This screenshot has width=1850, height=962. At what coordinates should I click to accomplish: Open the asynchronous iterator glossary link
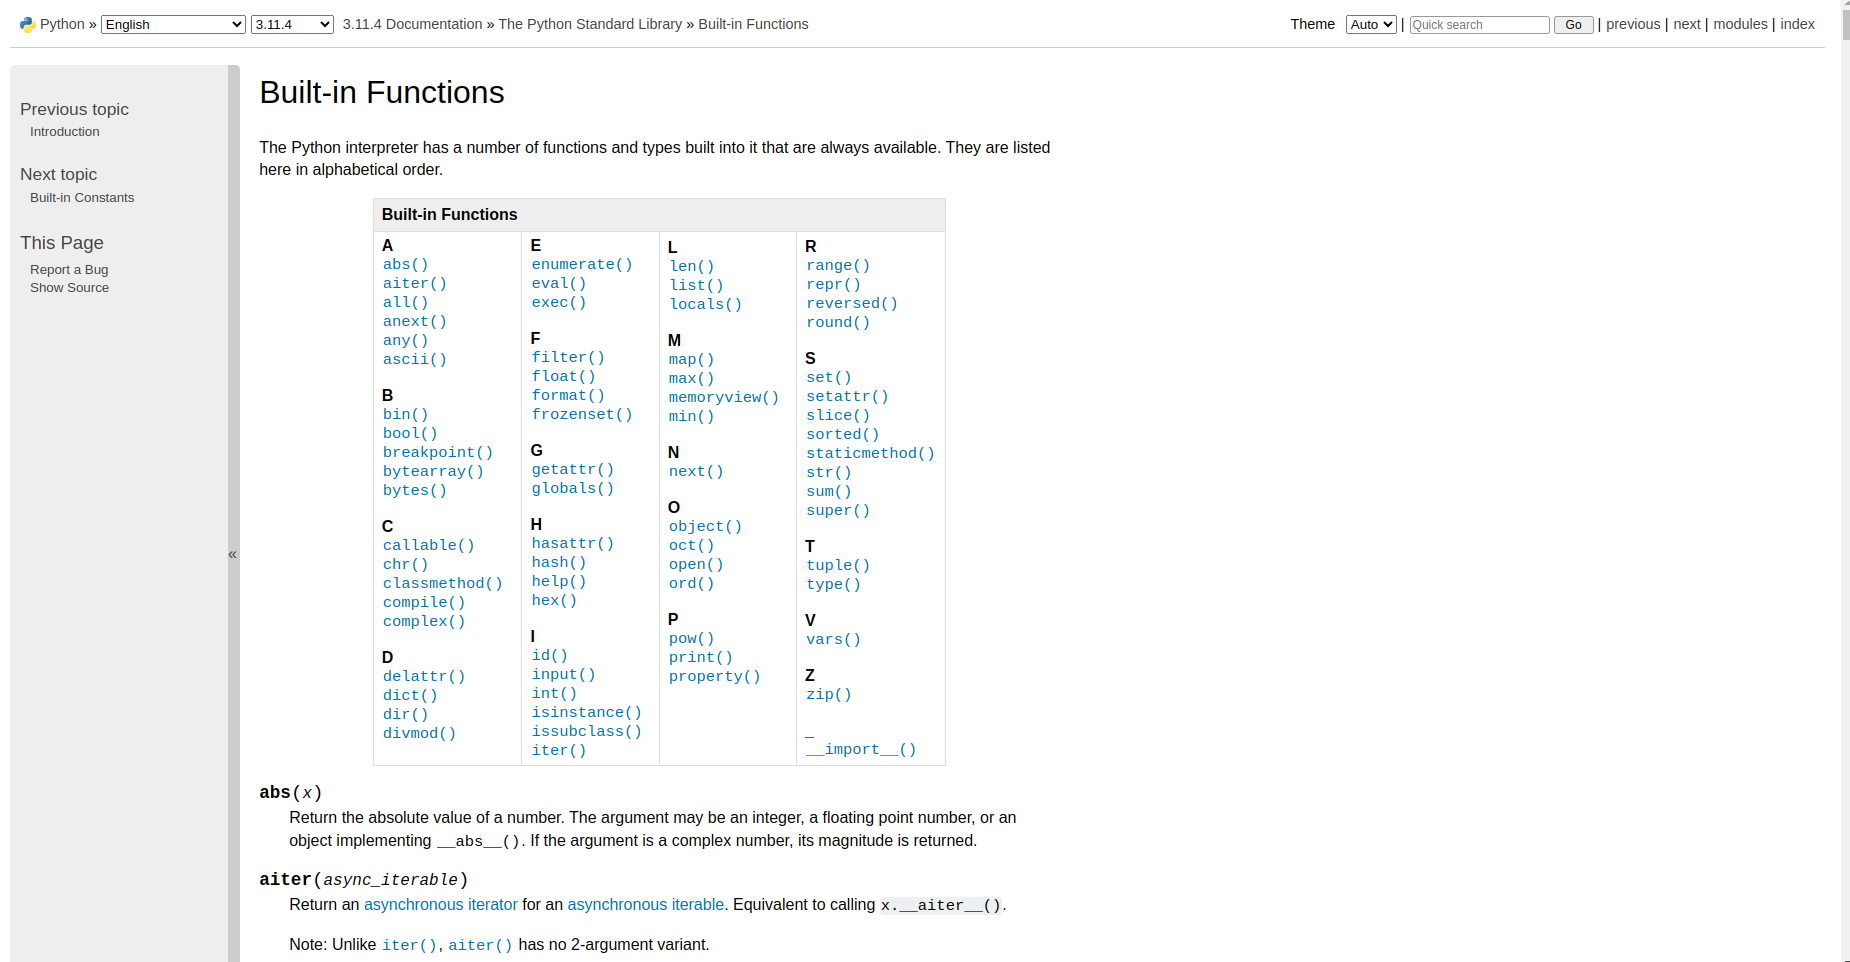point(441,904)
